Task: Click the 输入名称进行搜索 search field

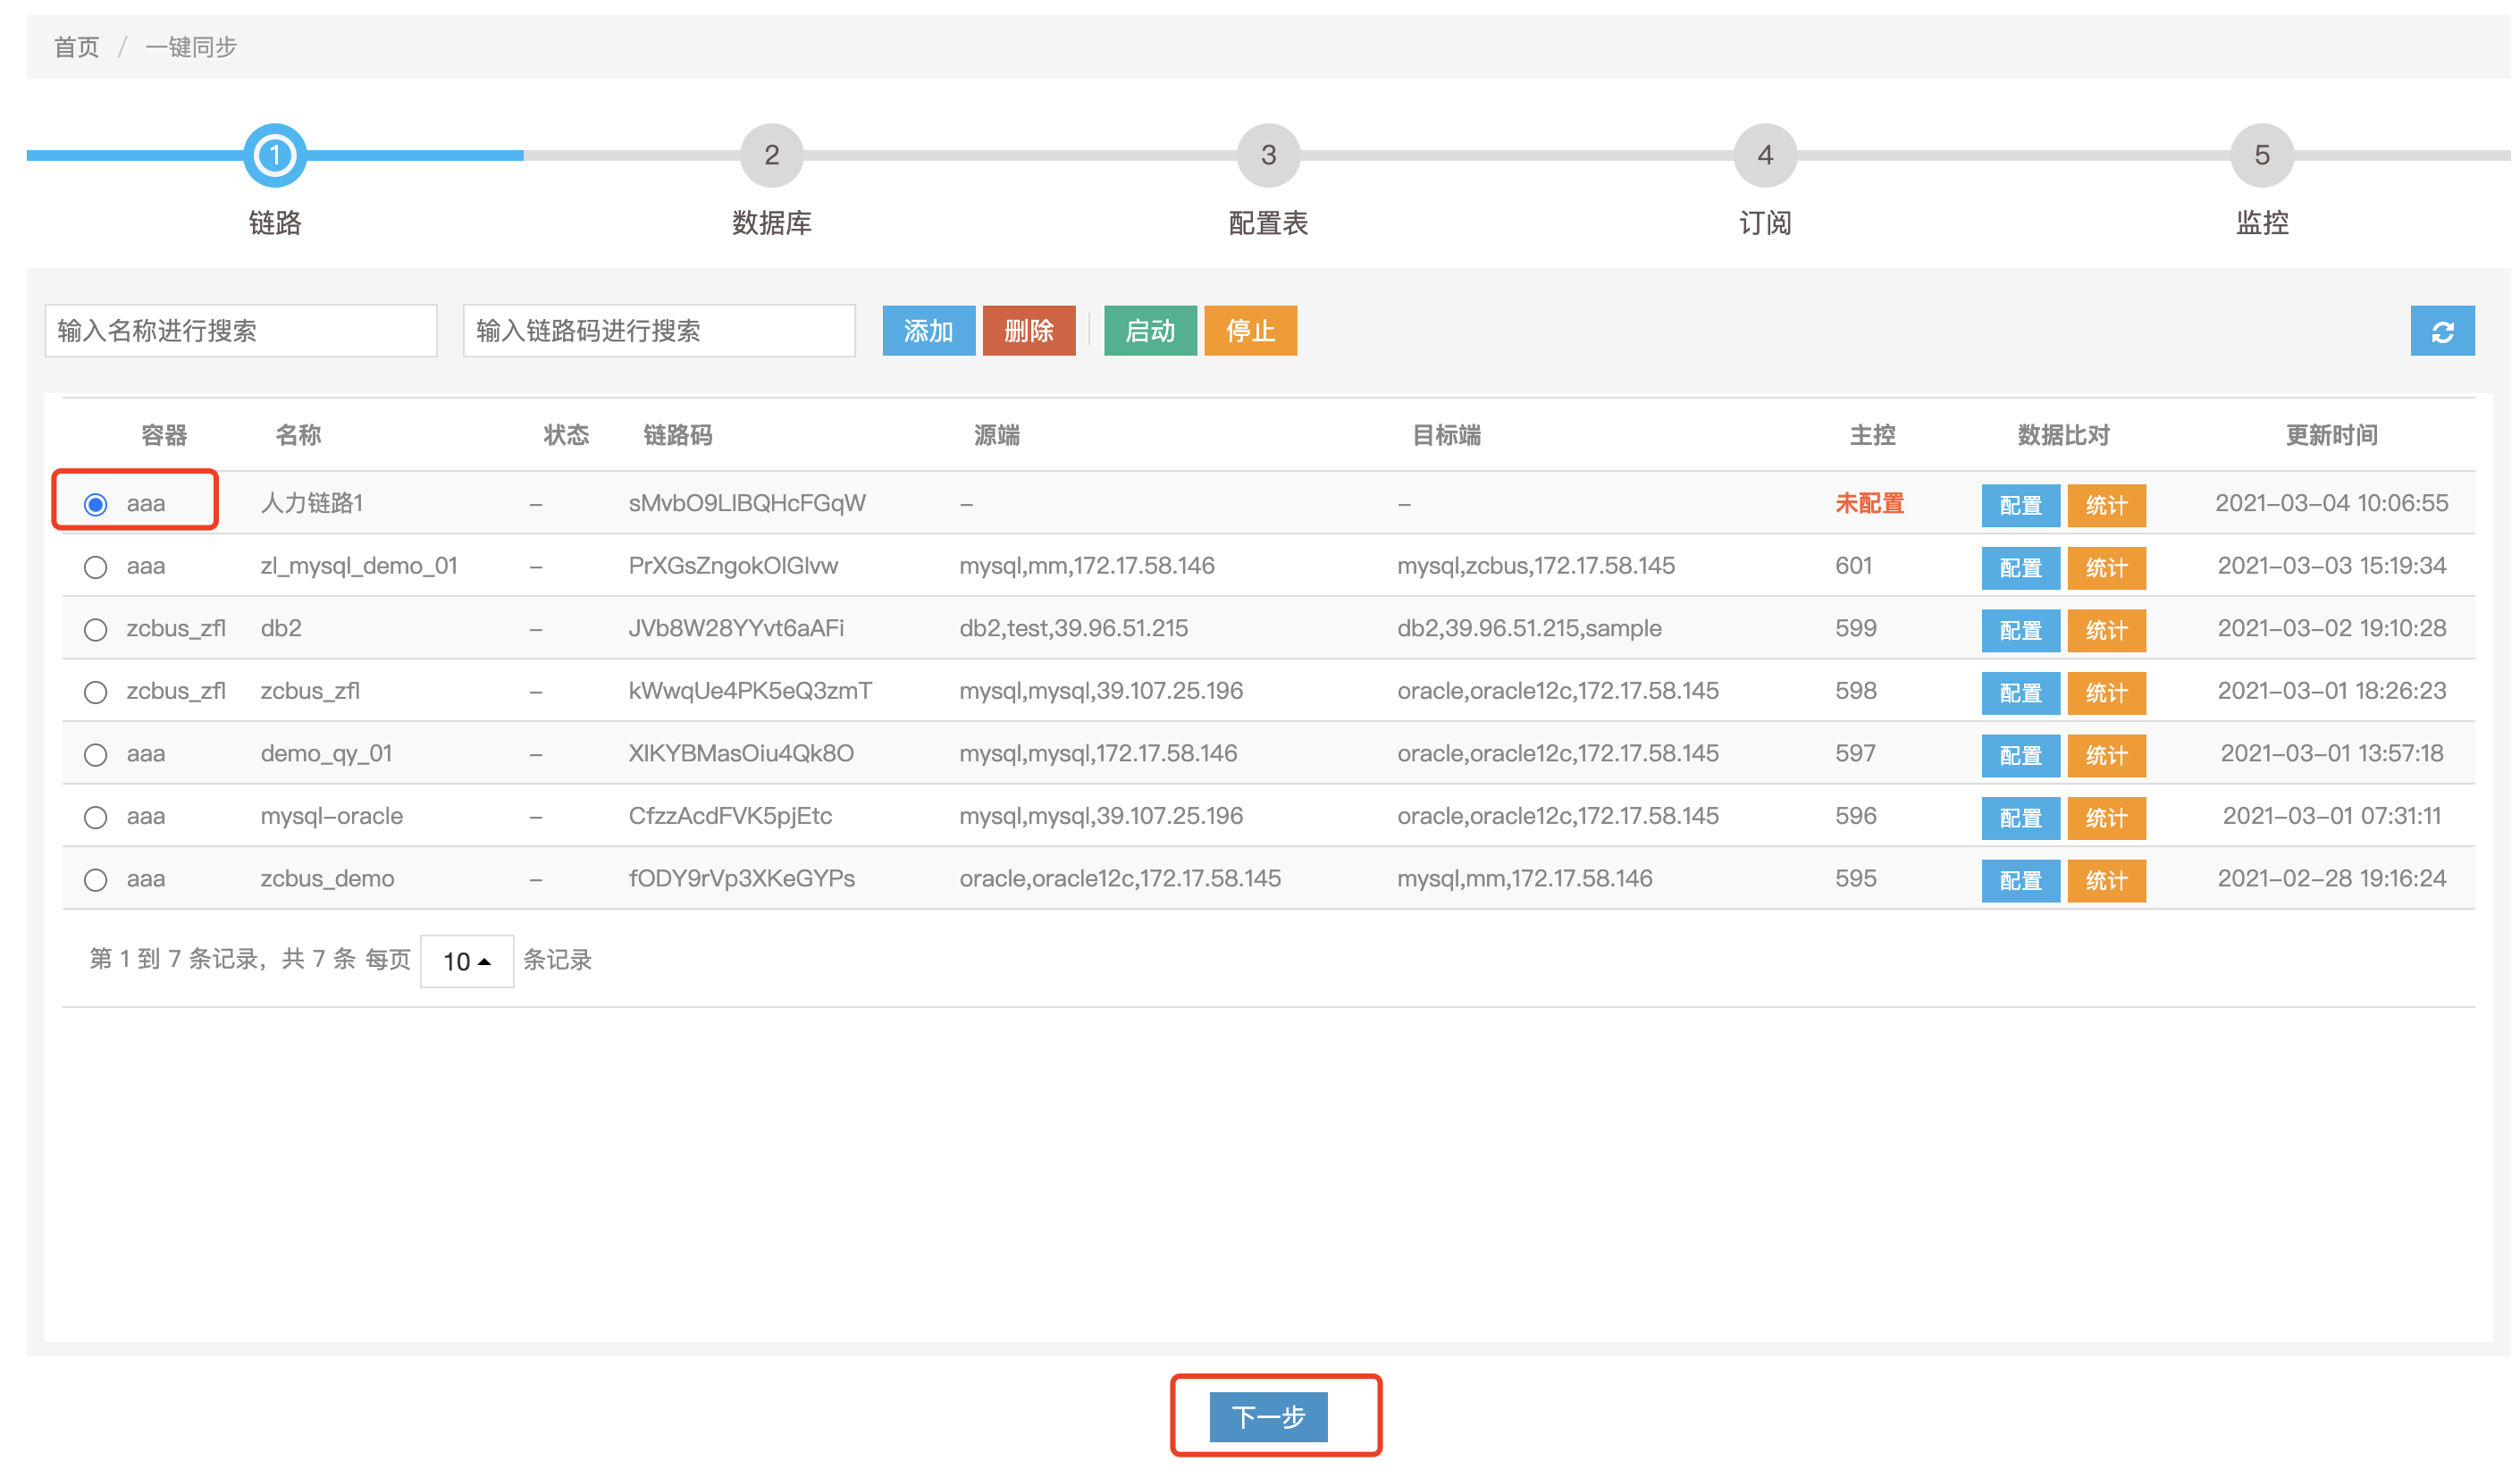Action: tap(241, 331)
